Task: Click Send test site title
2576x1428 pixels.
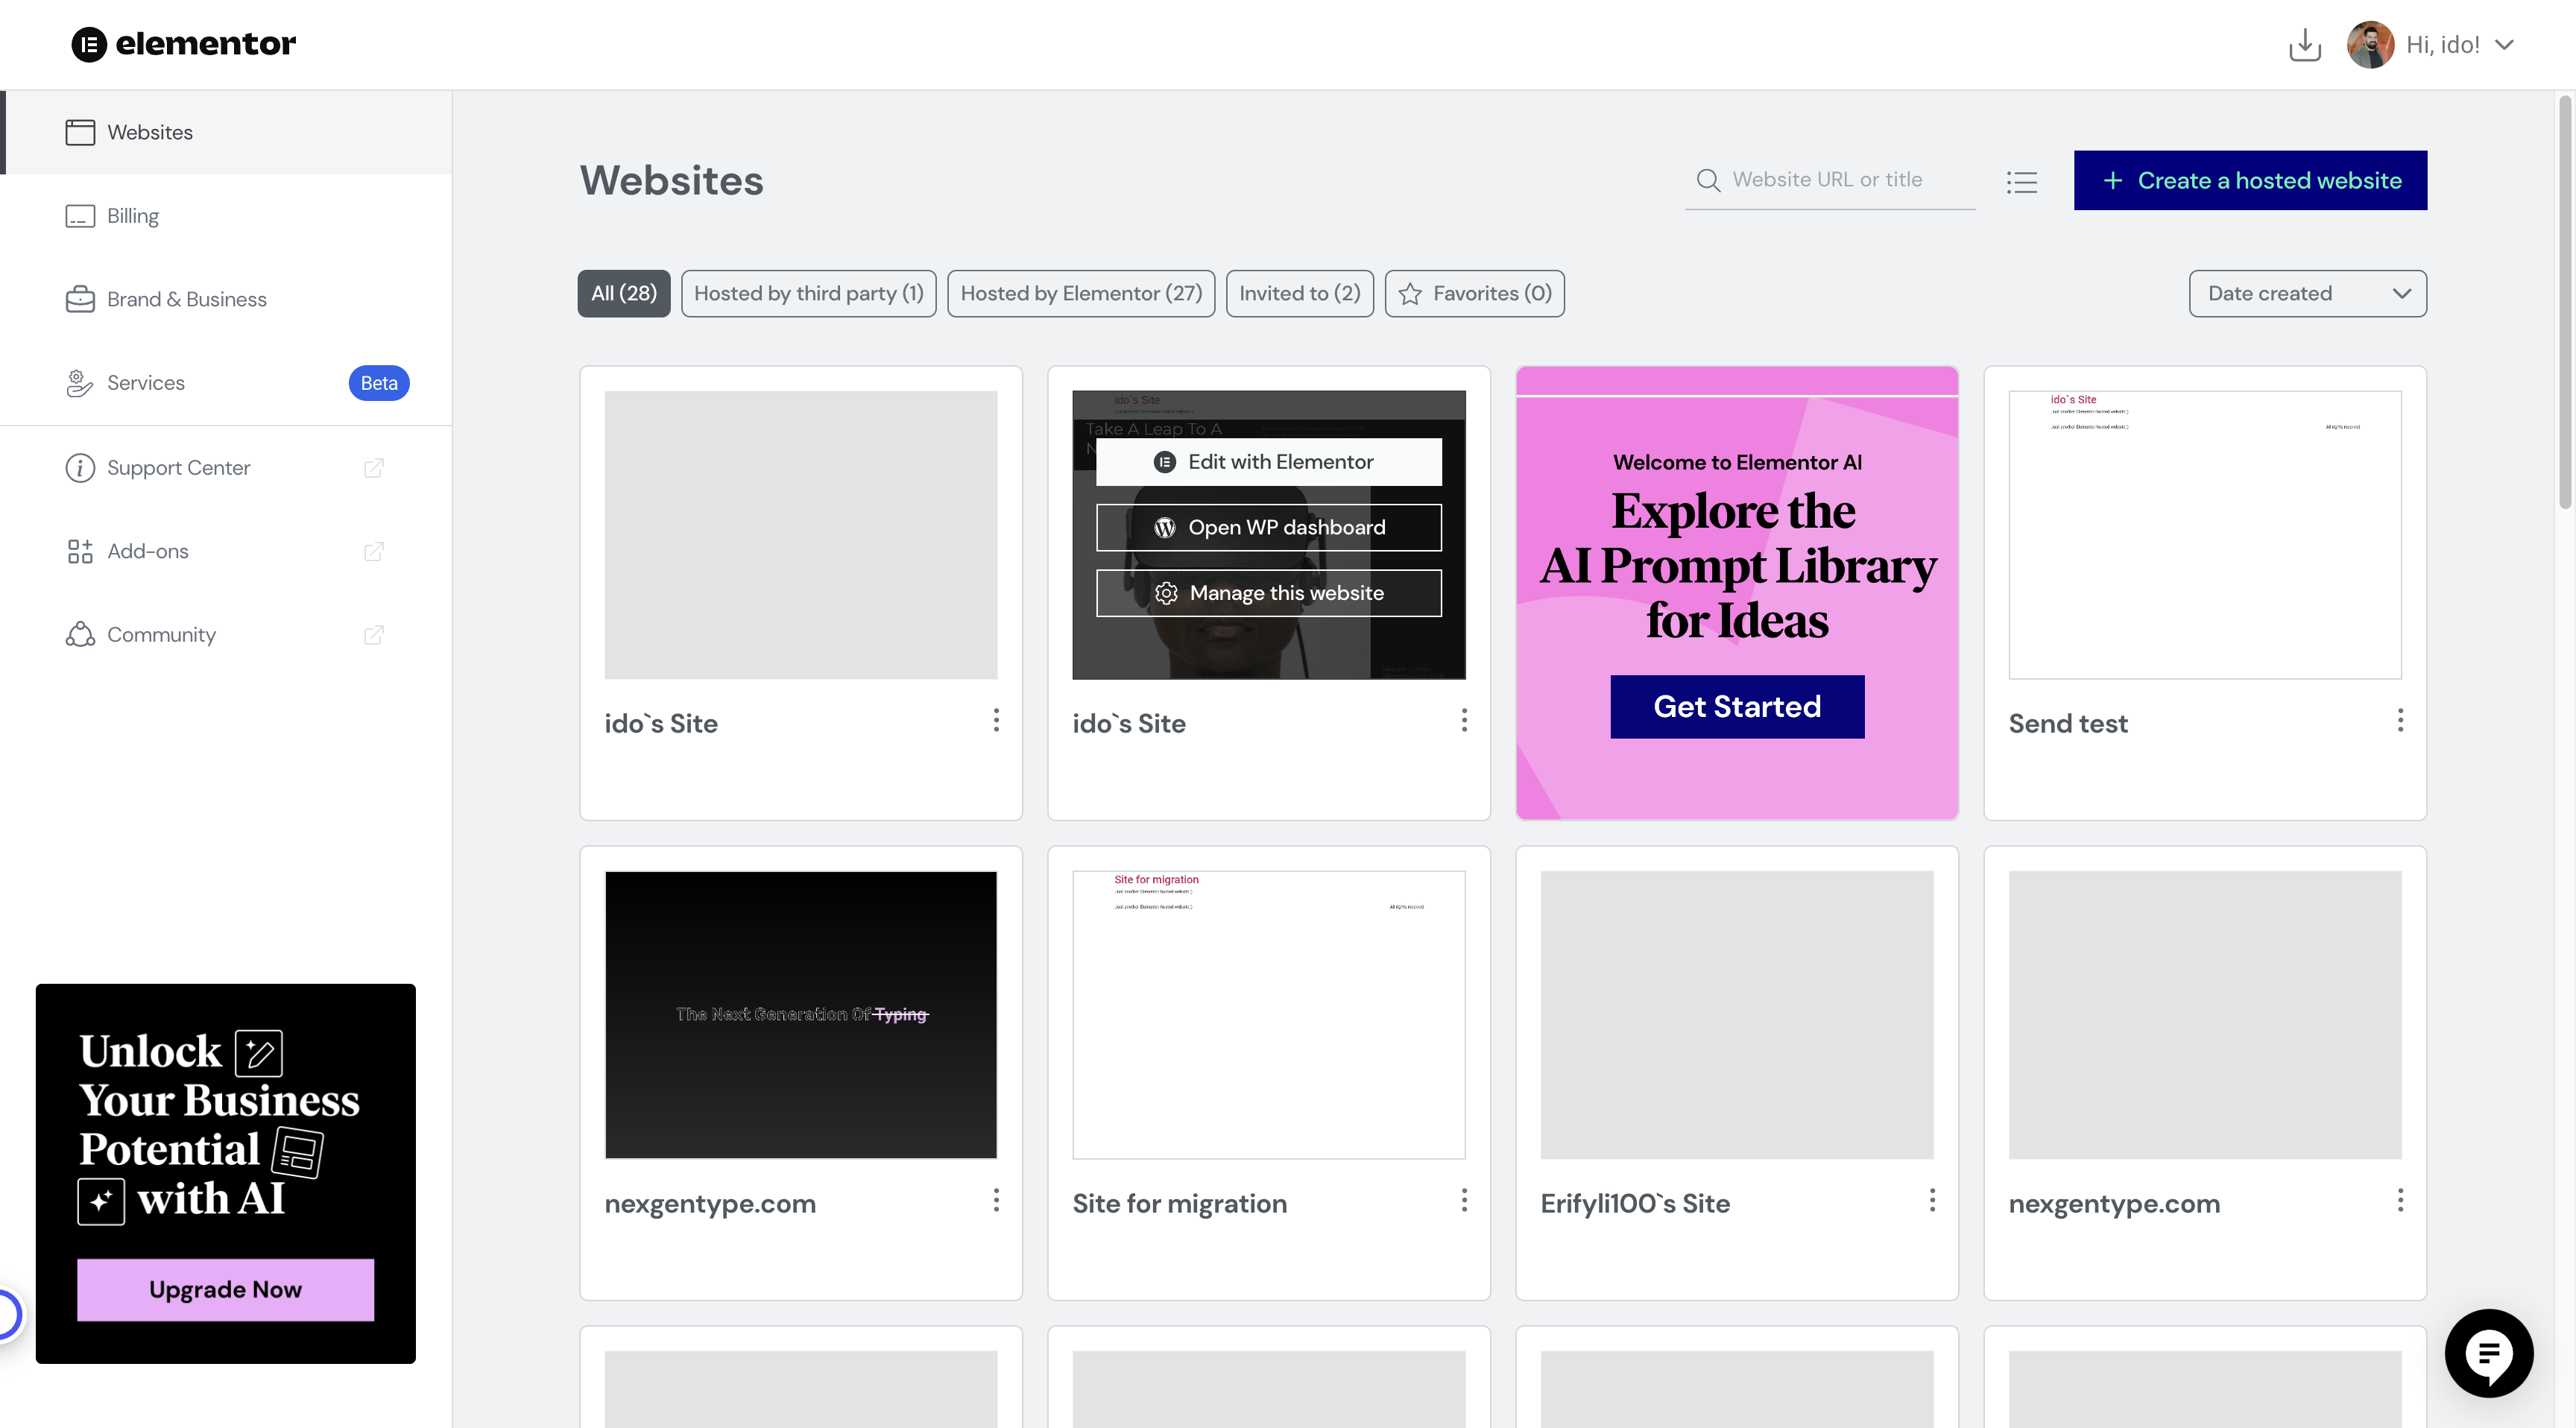Action: [2067, 724]
